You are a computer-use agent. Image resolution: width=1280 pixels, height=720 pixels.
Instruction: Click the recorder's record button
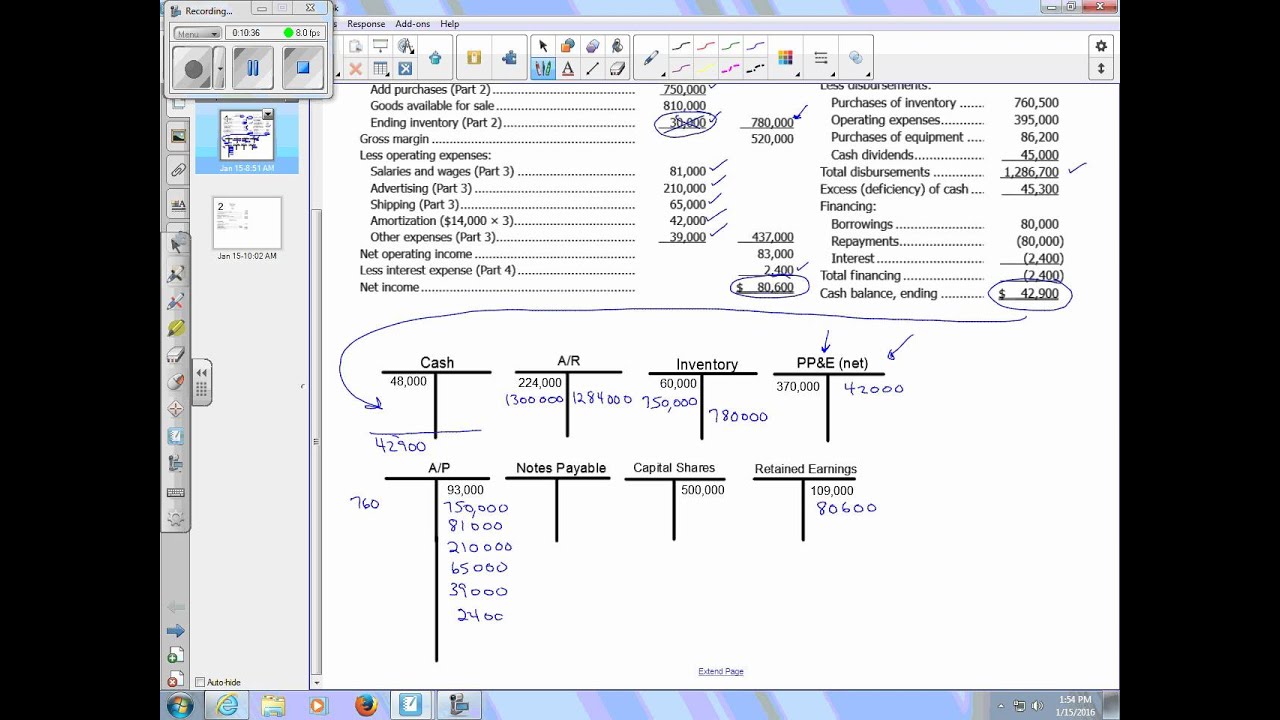coord(194,69)
